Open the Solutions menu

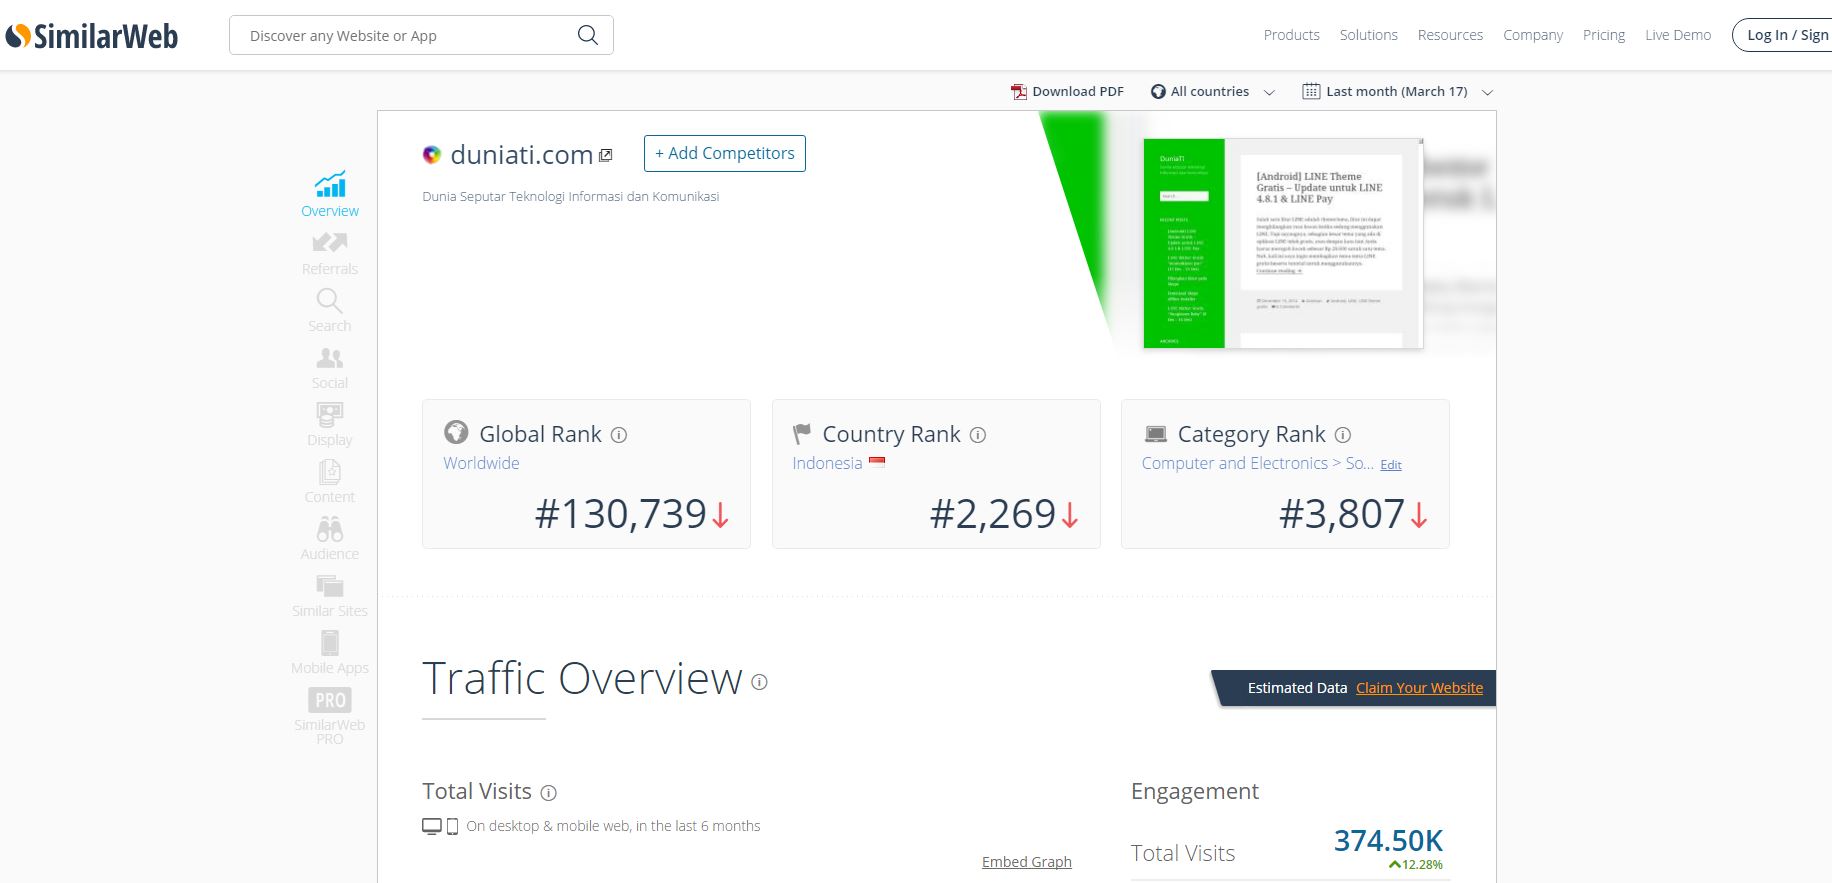coord(1368,35)
